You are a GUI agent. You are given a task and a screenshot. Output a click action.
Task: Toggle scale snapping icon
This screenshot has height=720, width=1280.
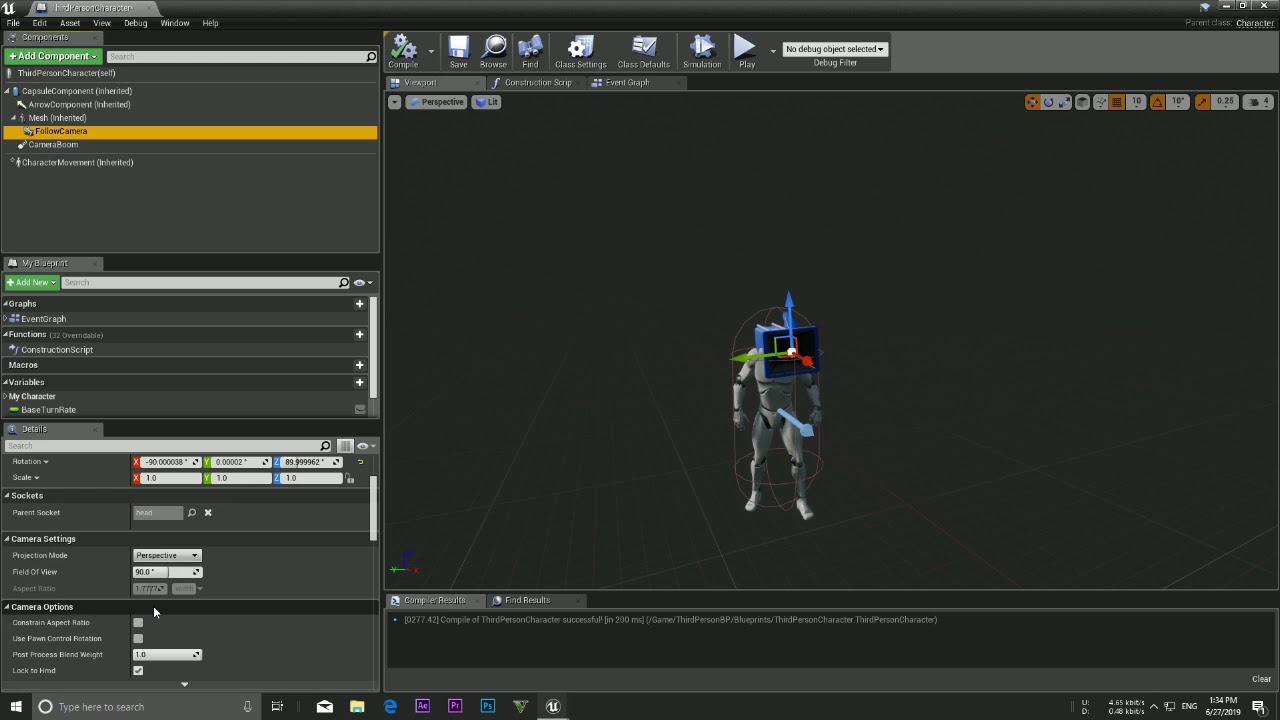pos(1202,102)
